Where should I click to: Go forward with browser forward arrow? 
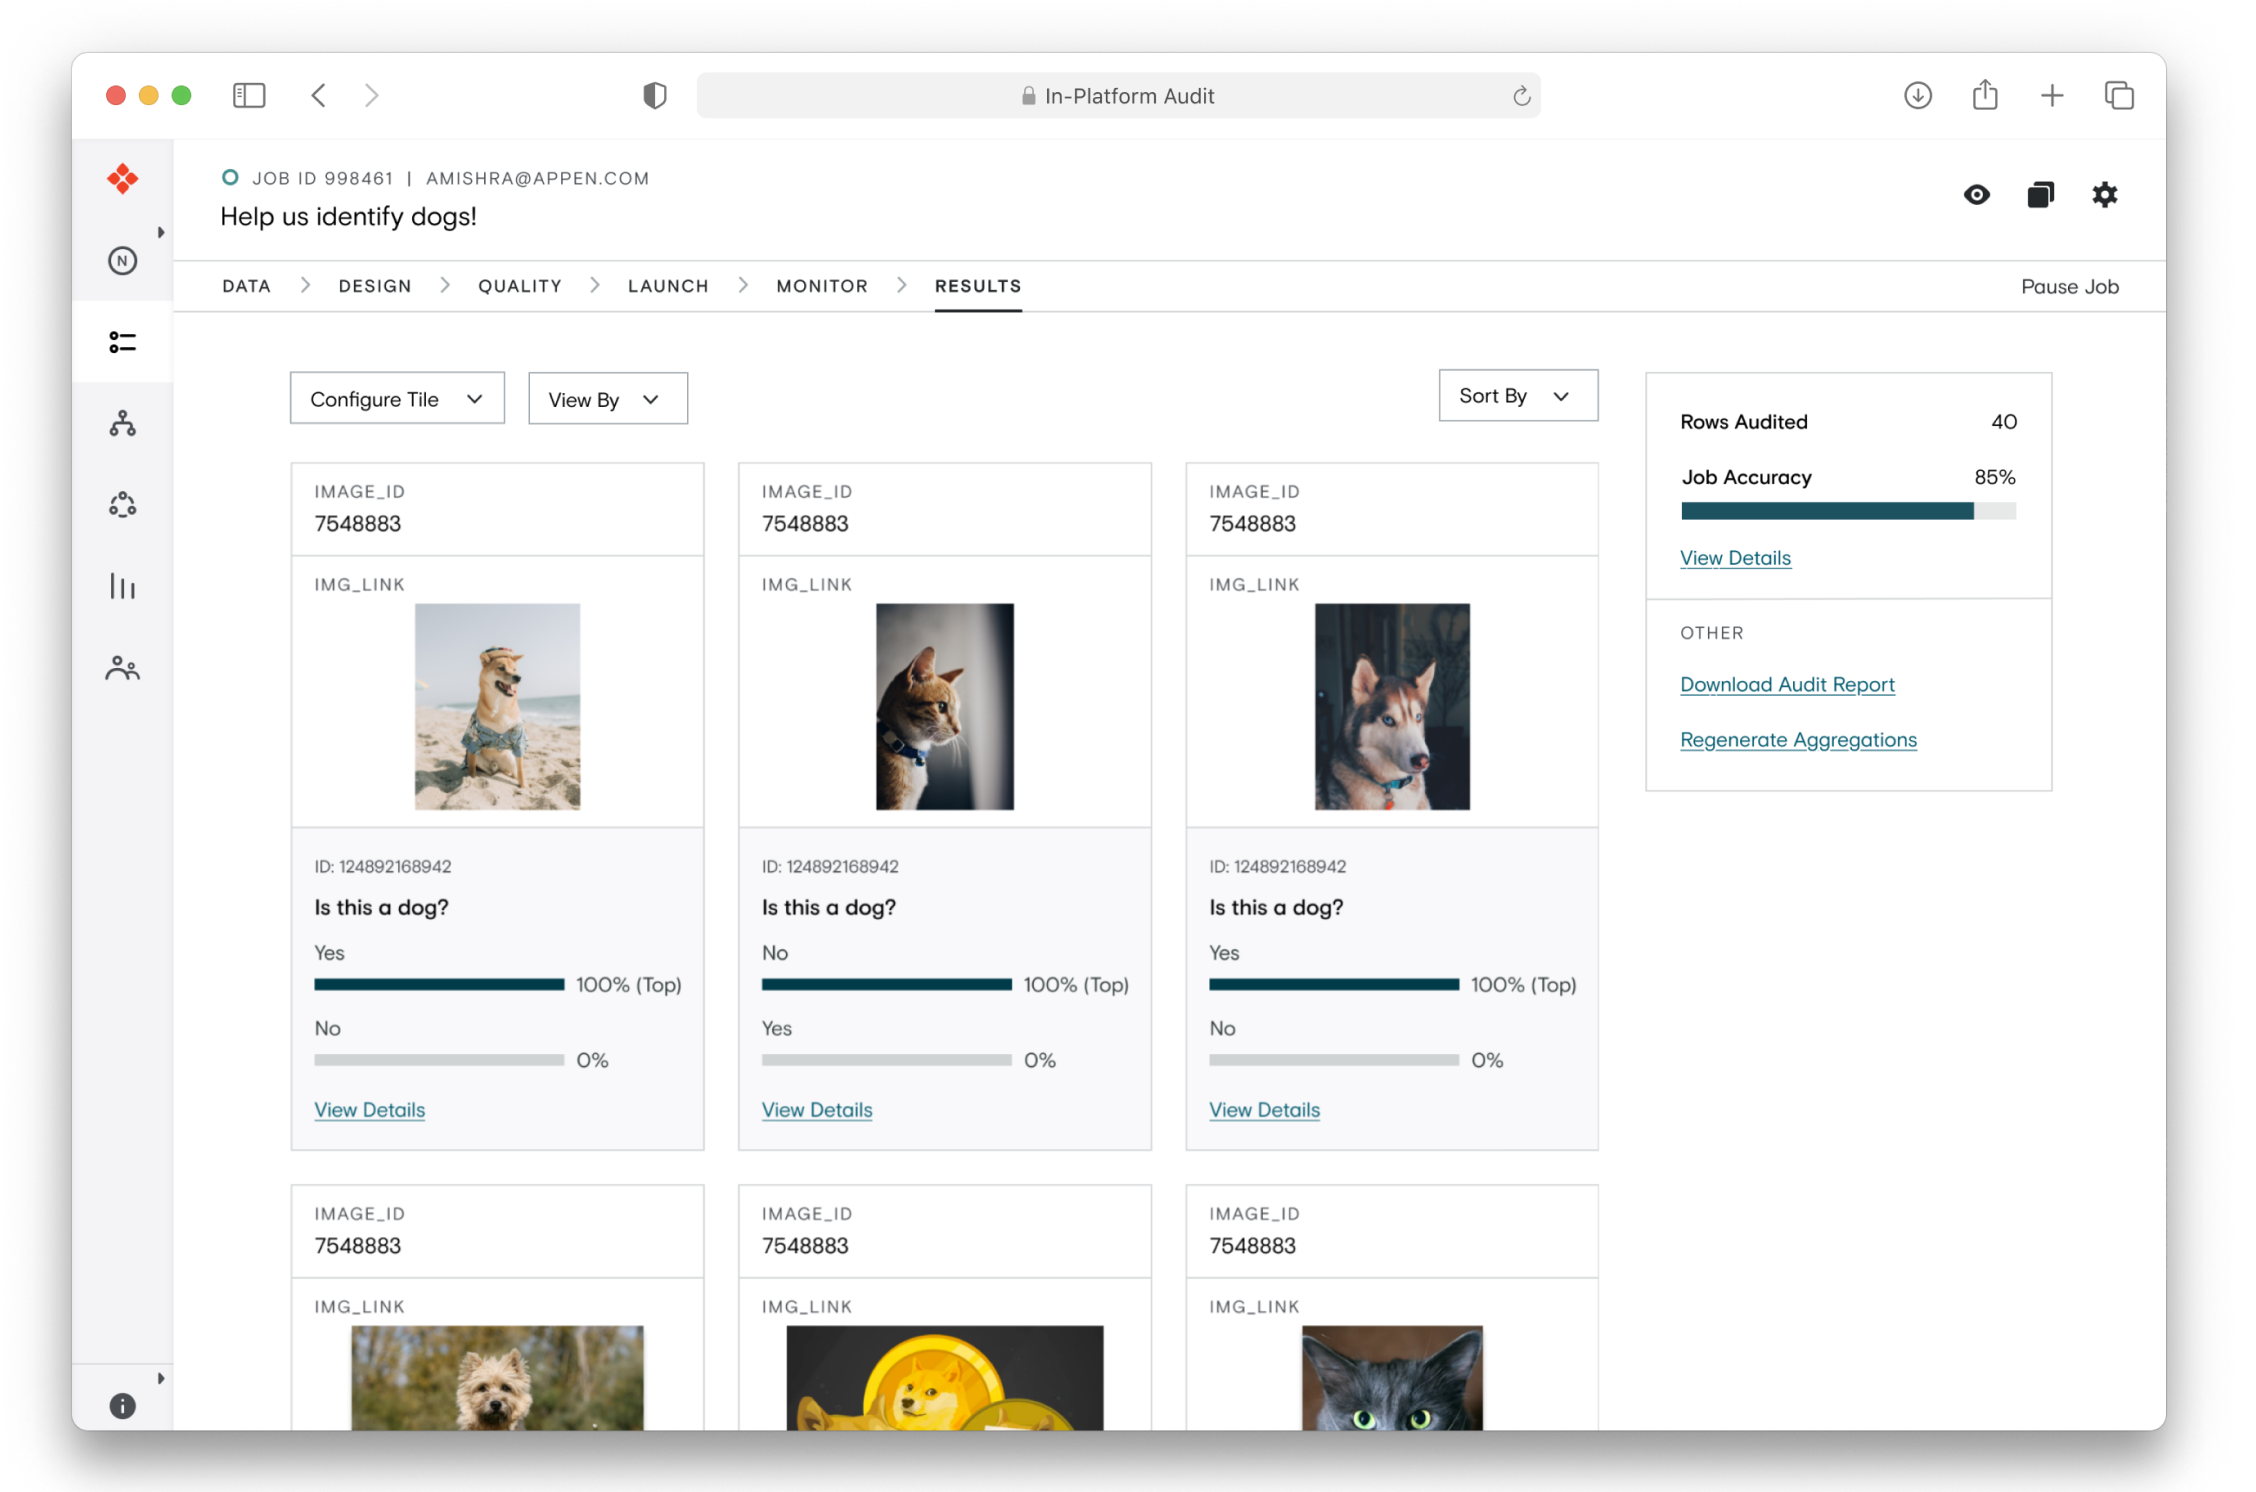coord(372,95)
